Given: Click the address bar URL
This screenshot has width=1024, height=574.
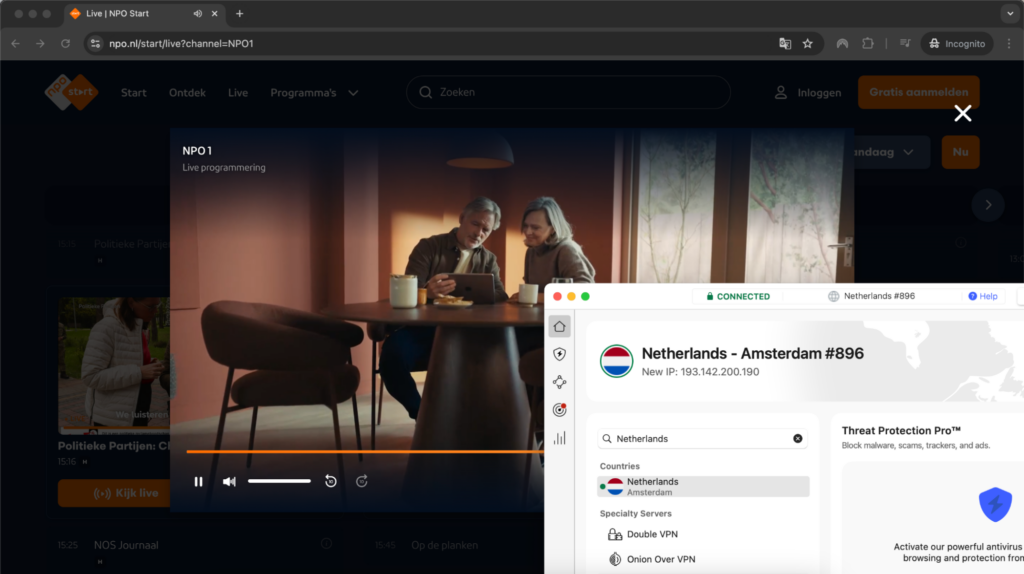Looking at the screenshot, I should click(181, 44).
